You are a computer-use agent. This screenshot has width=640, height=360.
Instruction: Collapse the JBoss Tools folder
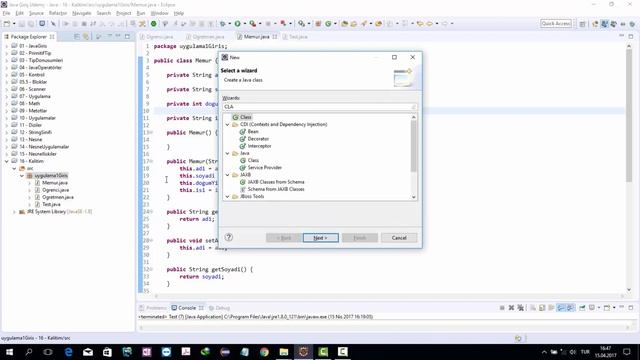tap(227, 196)
